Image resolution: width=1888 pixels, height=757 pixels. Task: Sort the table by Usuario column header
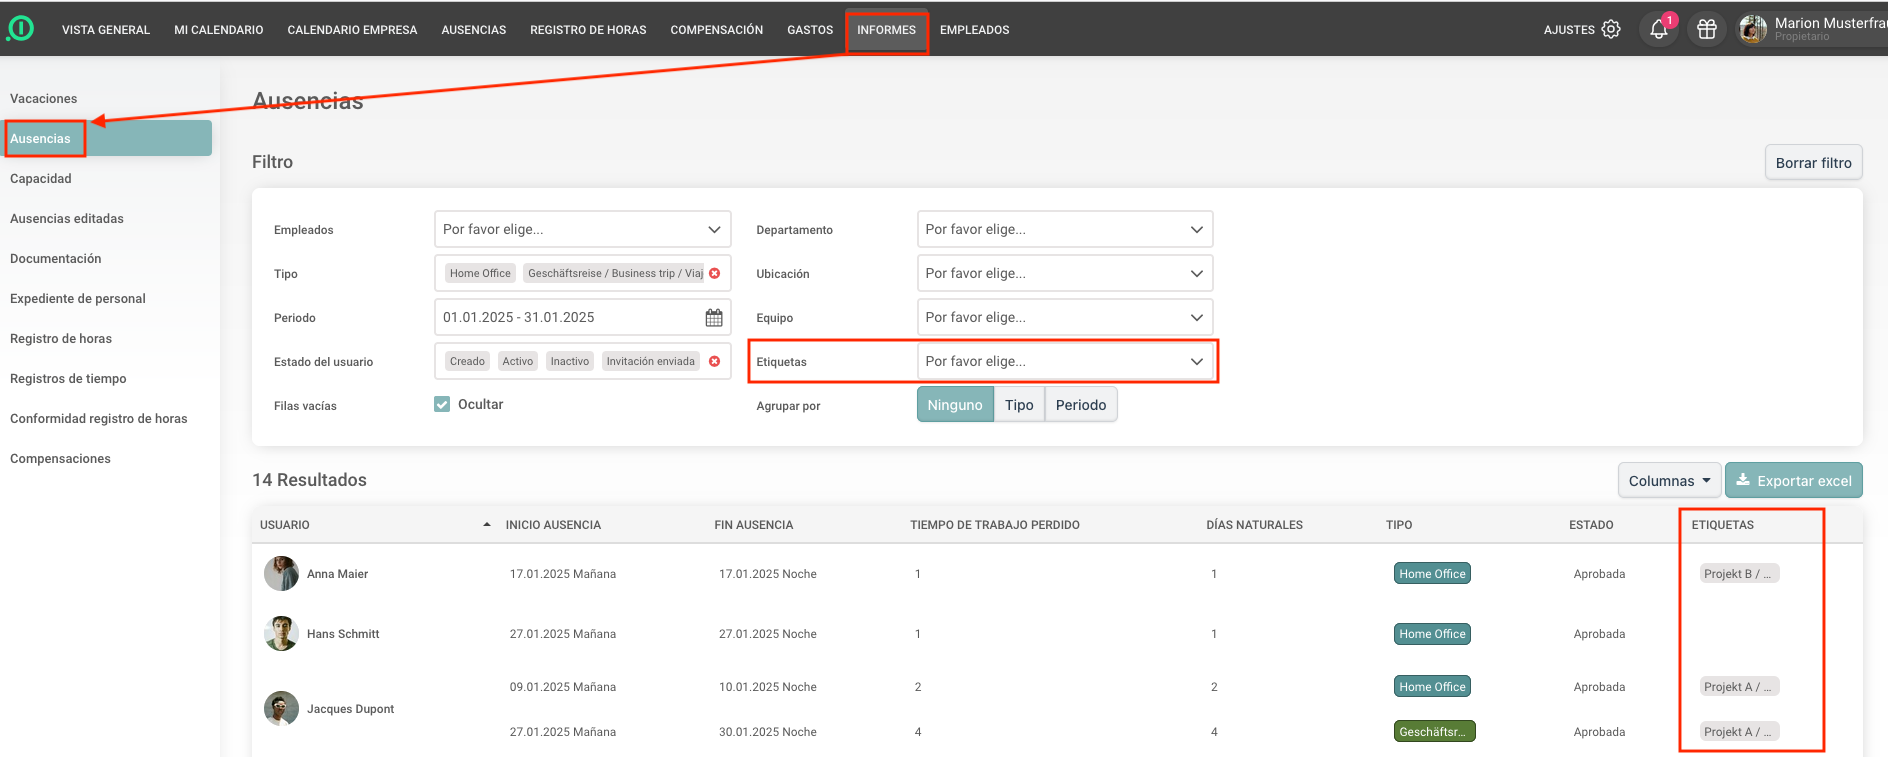(x=285, y=525)
